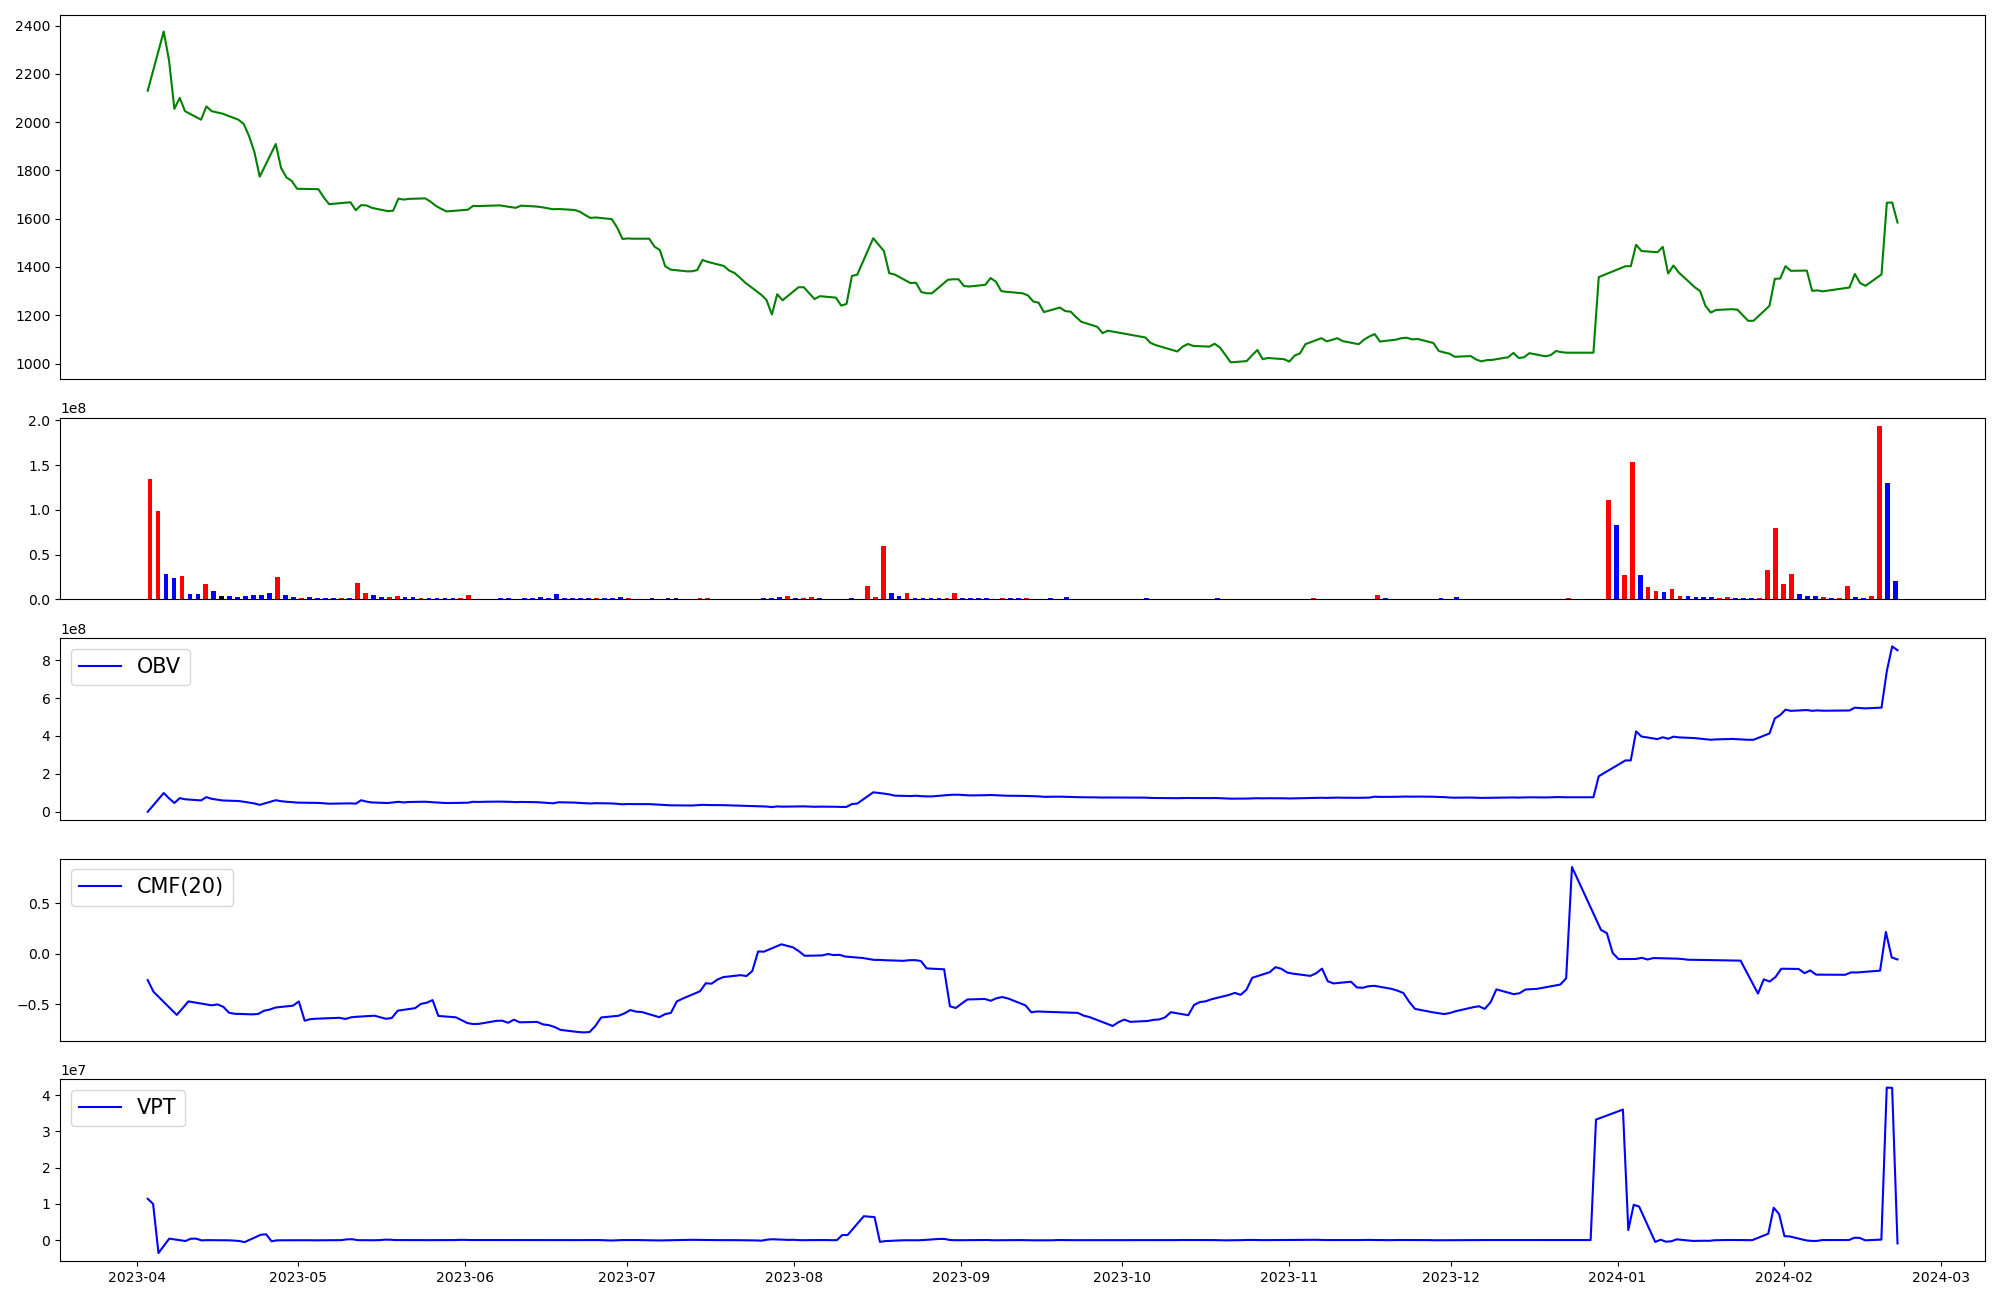This screenshot has width=2000, height=1300.
Task: Click the 1e8 exponent label above the volume chart
Action: pos(74,409)
